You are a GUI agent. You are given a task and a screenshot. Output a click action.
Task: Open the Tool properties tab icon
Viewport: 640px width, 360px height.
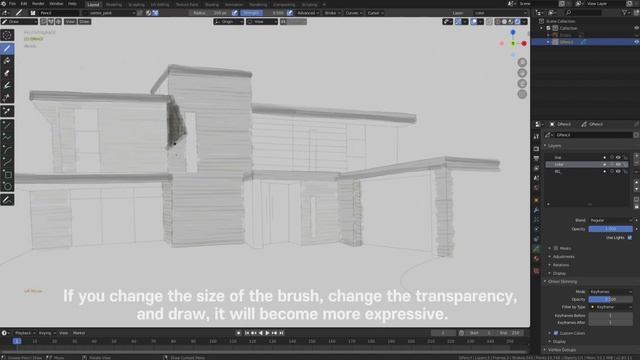pos(536,137)
